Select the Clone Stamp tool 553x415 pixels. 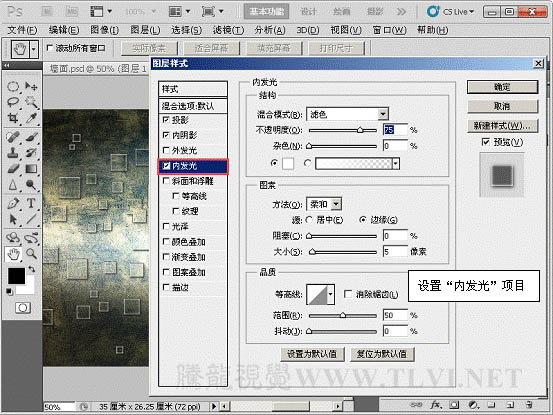click(x=13, y=153)
